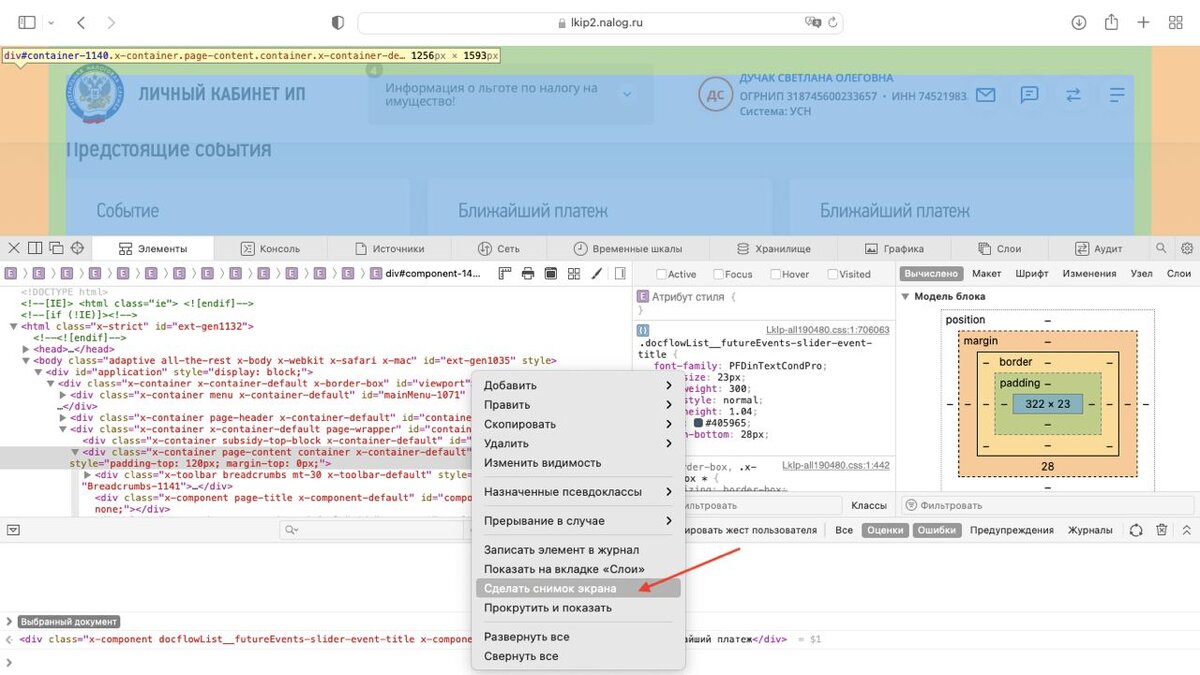
Task: Open Хранилище inspector tab
Action: [x=774, y=248]
